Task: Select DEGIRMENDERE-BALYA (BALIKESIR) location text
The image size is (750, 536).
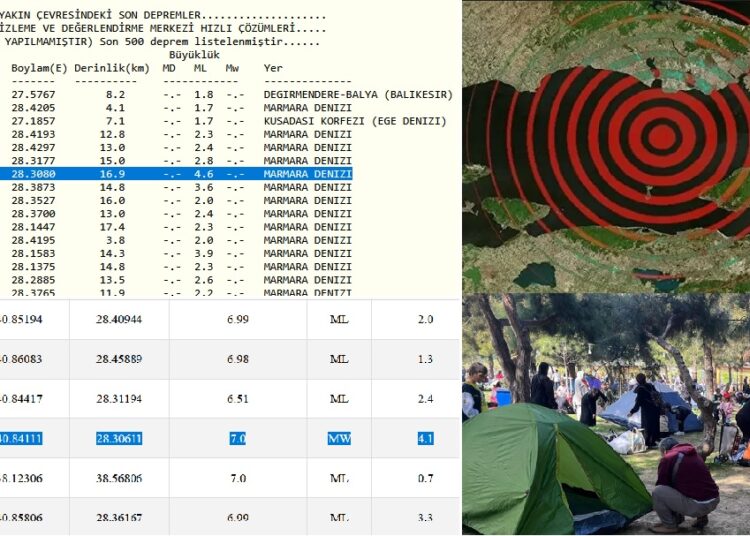Action: (x=358, y=95)
